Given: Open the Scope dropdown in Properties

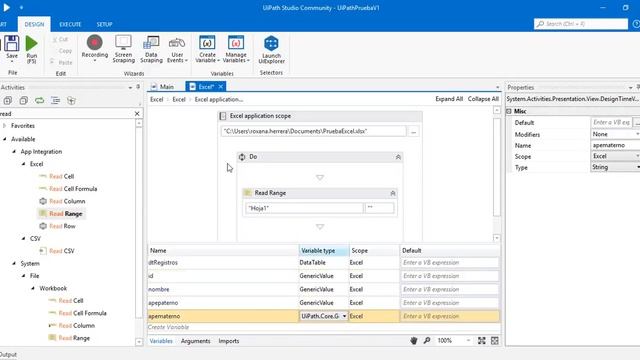Looking at the screenshot, I should 638,156.
